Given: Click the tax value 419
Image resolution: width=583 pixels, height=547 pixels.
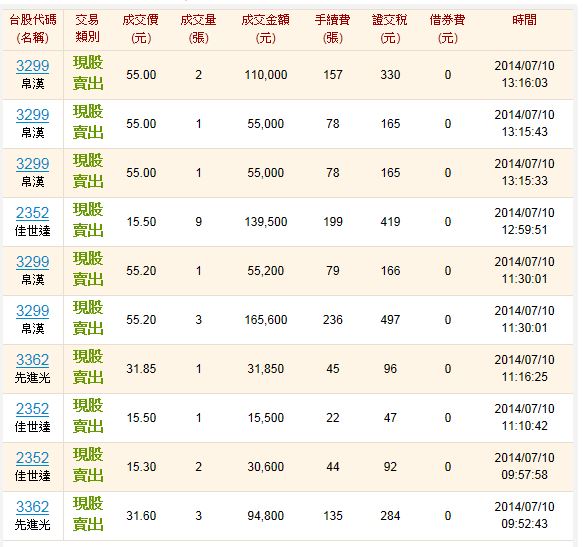Looking at the screenshot, I should click(390, 222).
